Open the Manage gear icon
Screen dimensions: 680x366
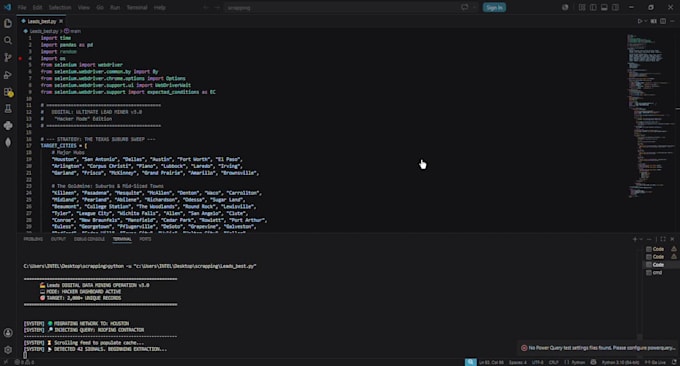[x=8, y=350]
